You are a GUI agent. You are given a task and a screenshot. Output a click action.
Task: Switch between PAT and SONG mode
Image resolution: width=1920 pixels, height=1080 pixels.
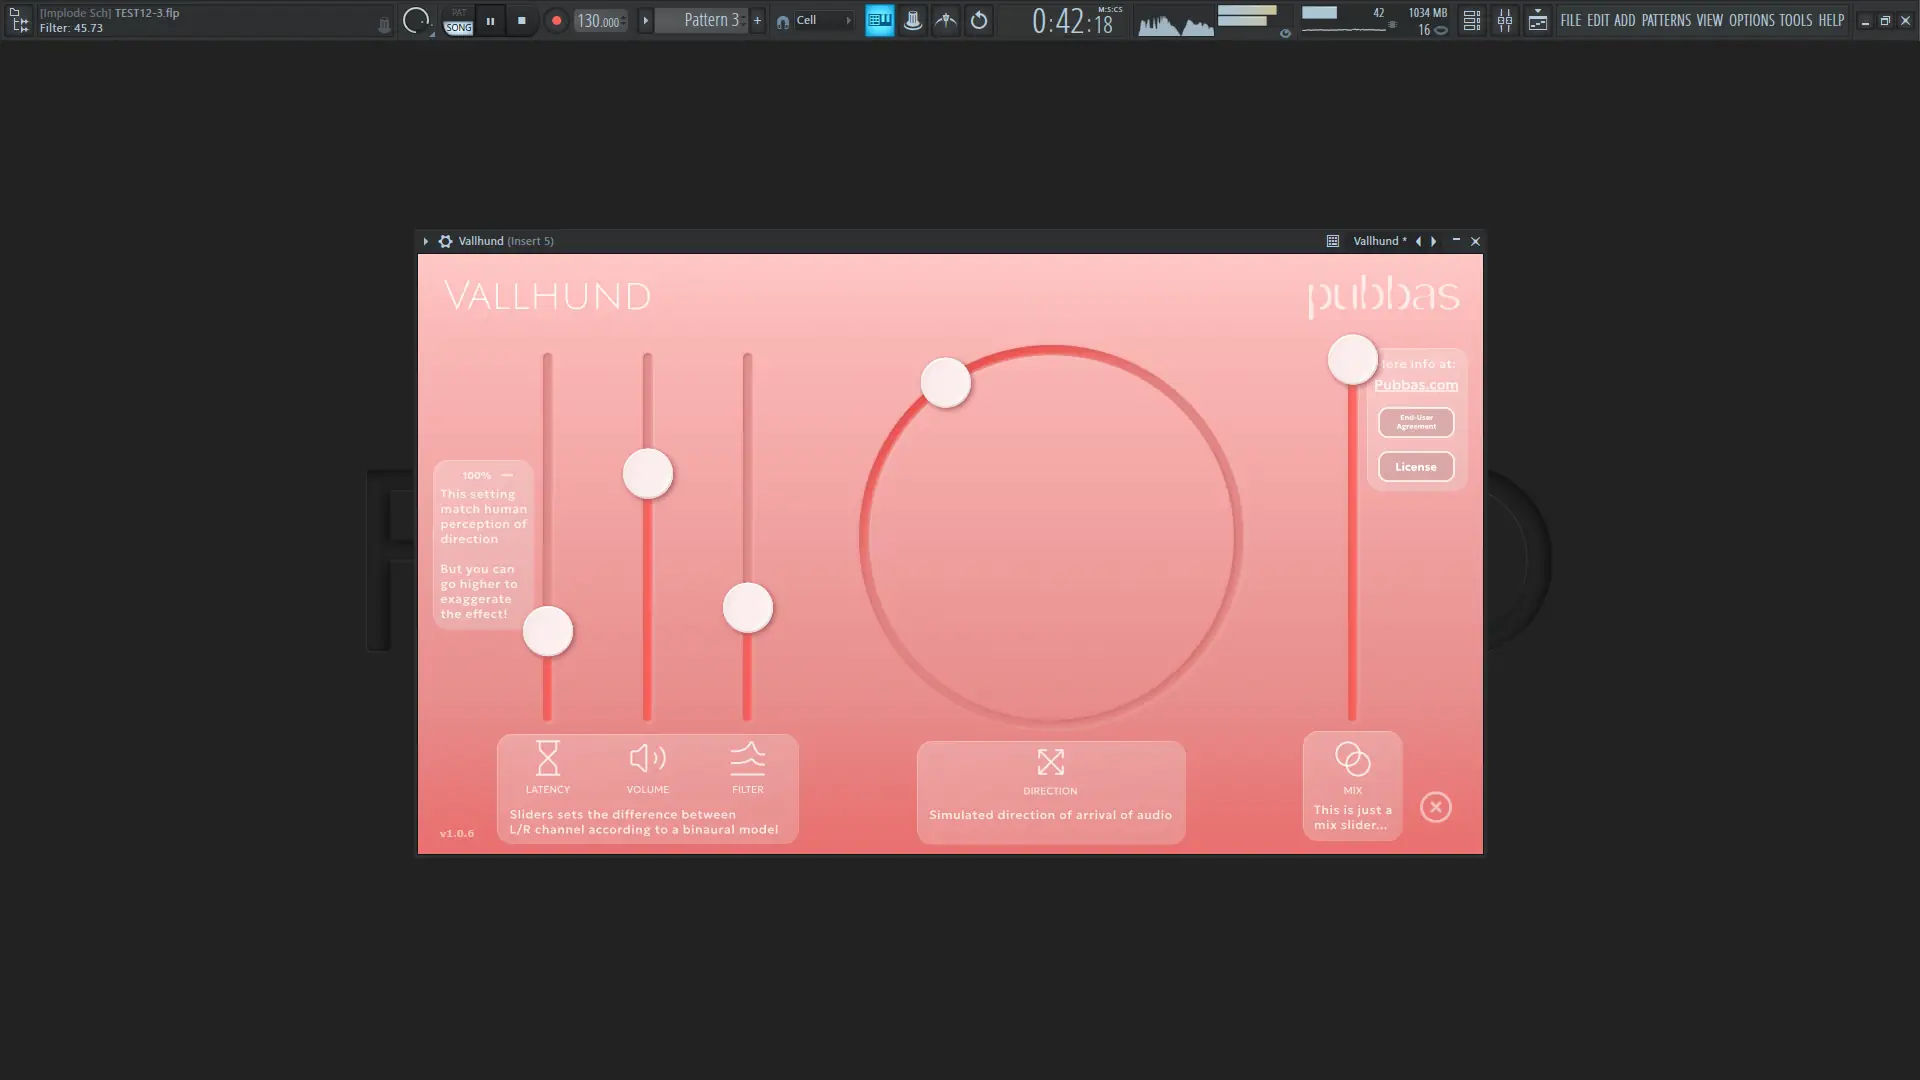(458, 21)
